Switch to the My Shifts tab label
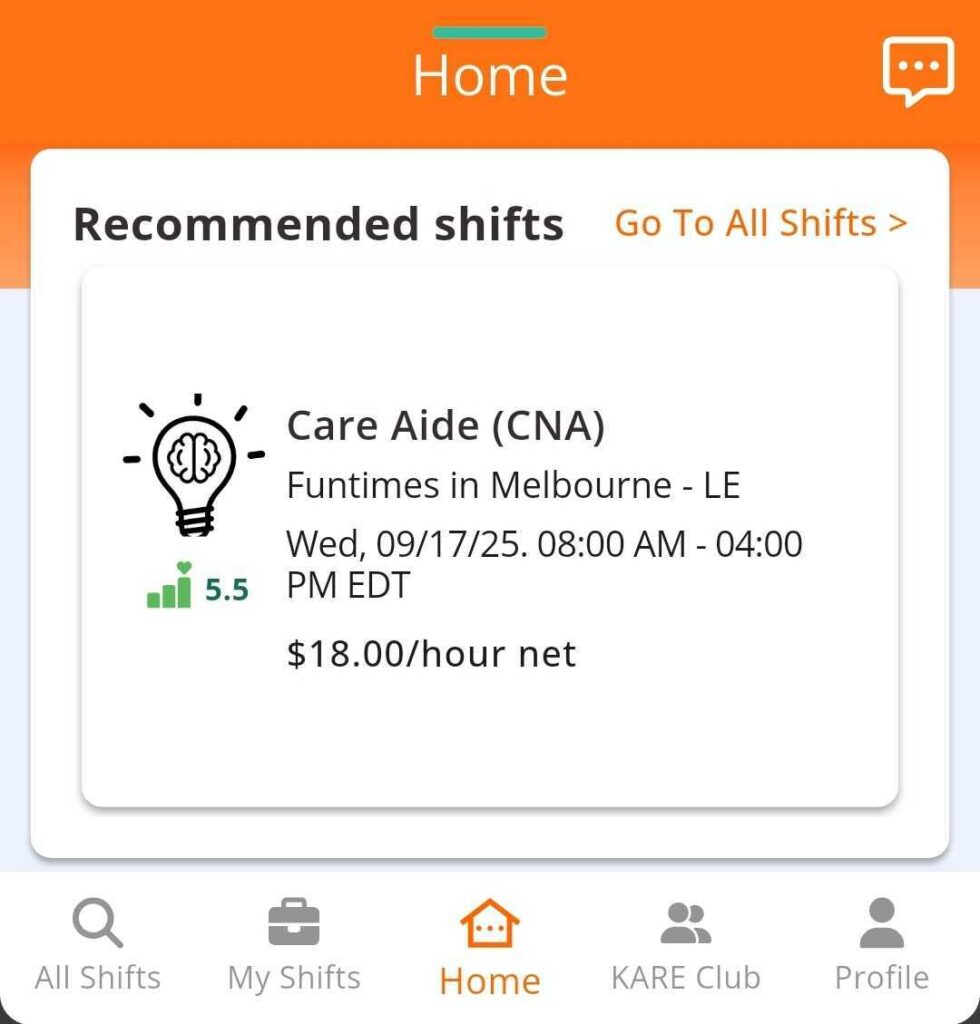Image resolution: width=980 pixels, height=1024 pixels. pos(294,977)
